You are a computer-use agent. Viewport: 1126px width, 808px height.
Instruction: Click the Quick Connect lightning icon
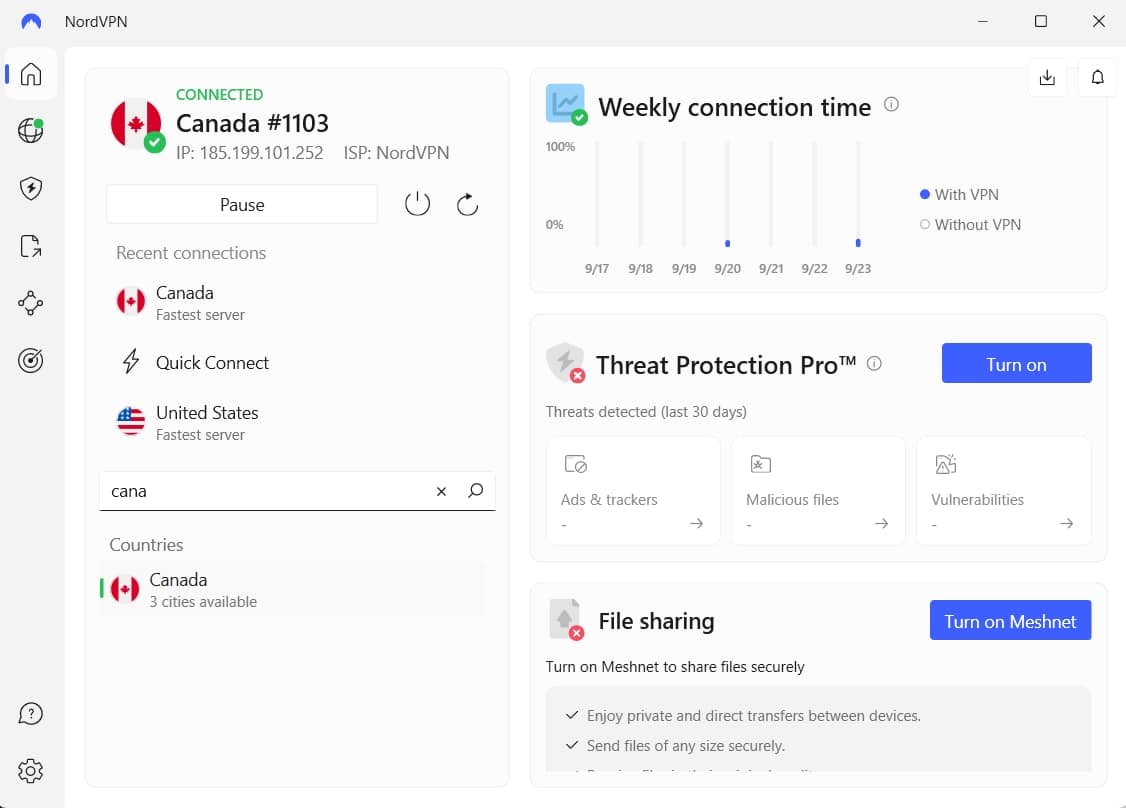[131, 361]
